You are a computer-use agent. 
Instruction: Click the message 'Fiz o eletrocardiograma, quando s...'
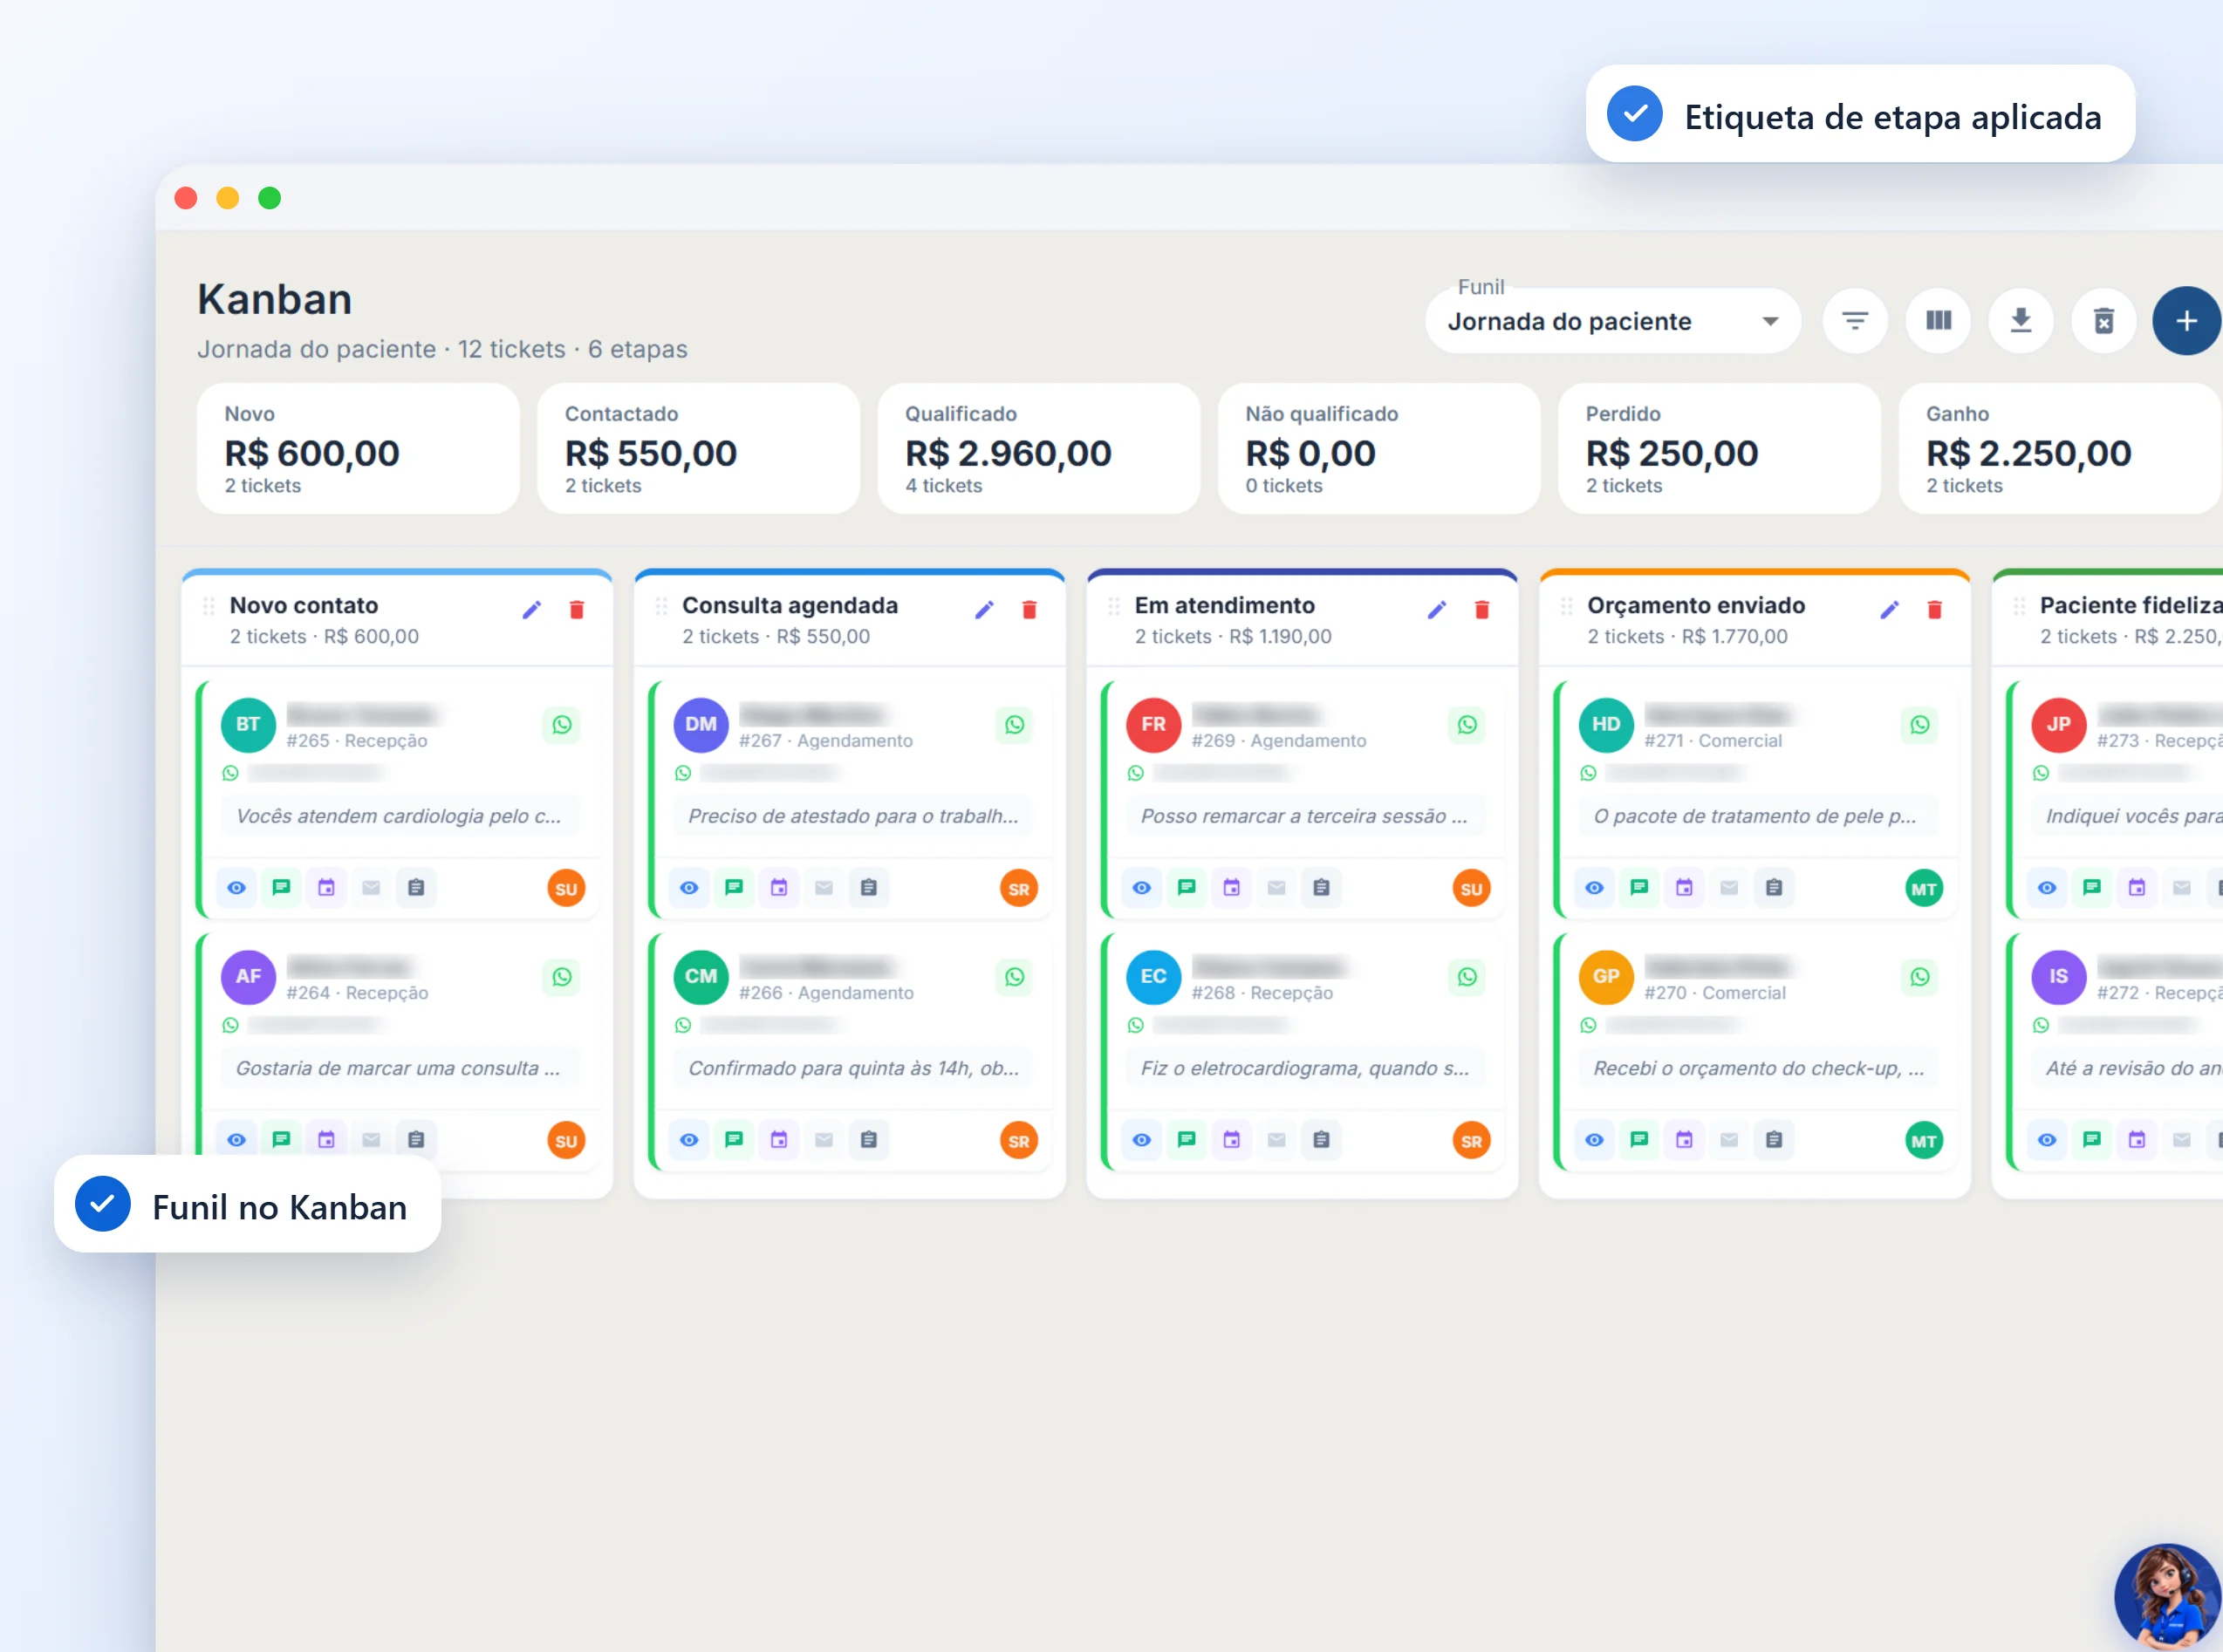tap(1305, 1068)
